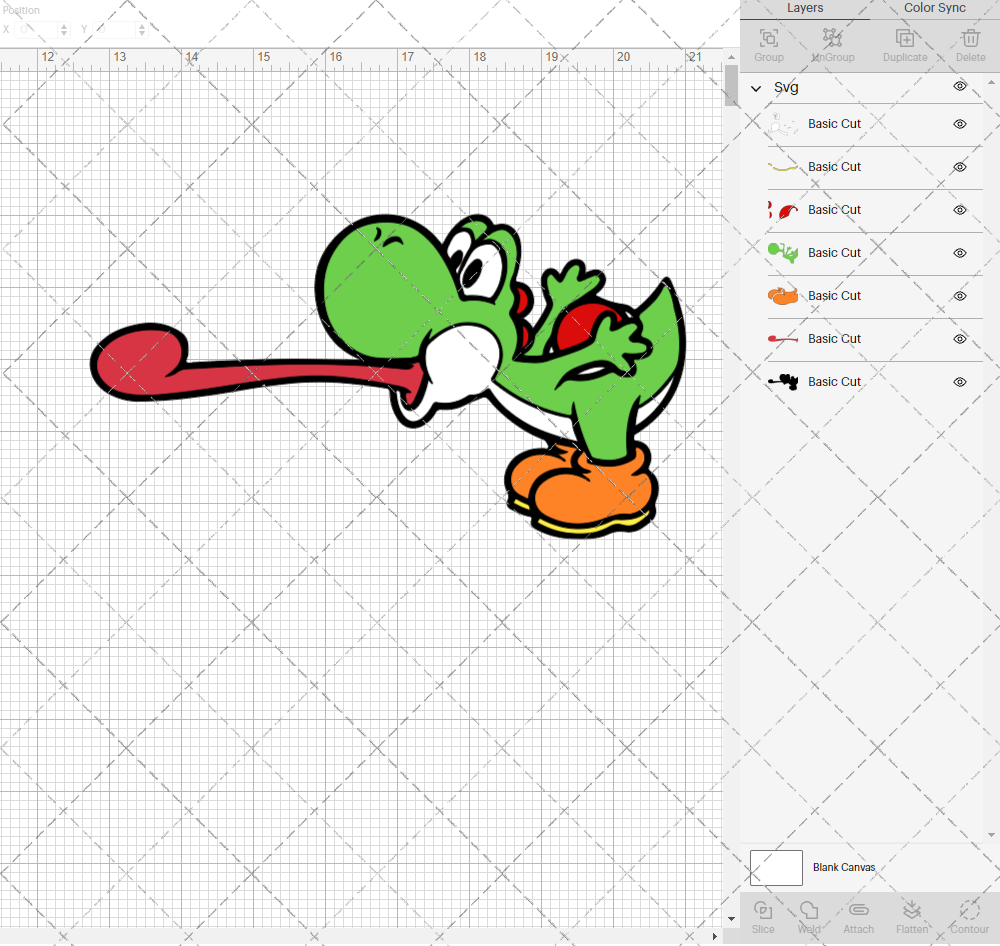Hide the orange shoes Basic Cut layer
The width and height of the screenshot is (1000, 946).
(x=960, y=296)
